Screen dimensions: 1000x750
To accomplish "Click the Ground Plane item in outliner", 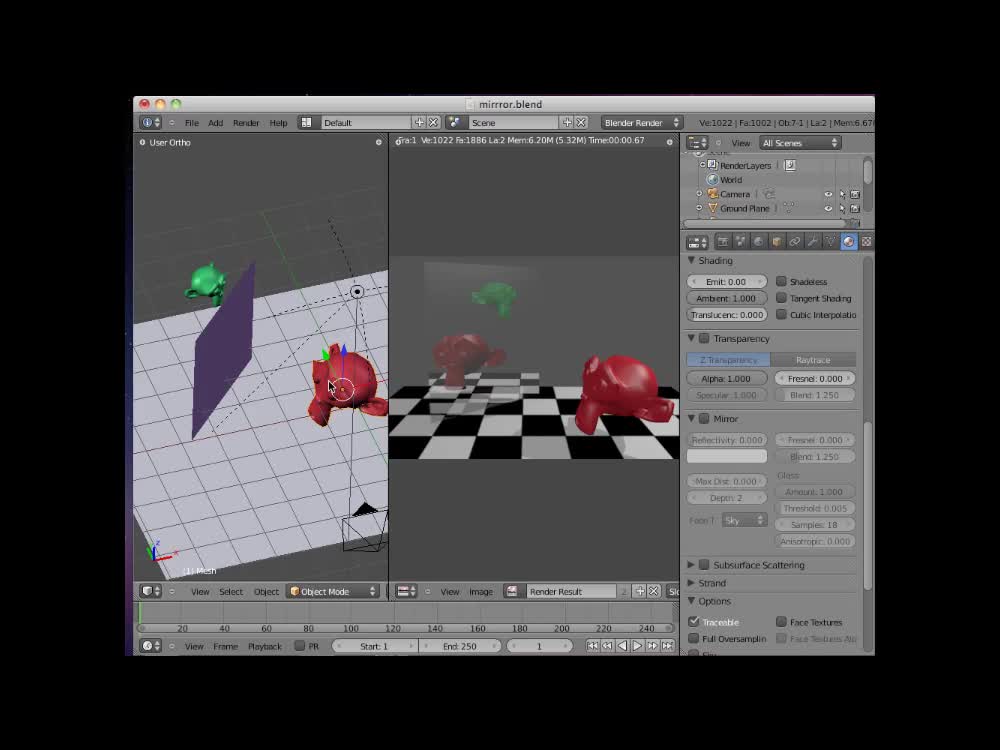I will pos(745,208).
